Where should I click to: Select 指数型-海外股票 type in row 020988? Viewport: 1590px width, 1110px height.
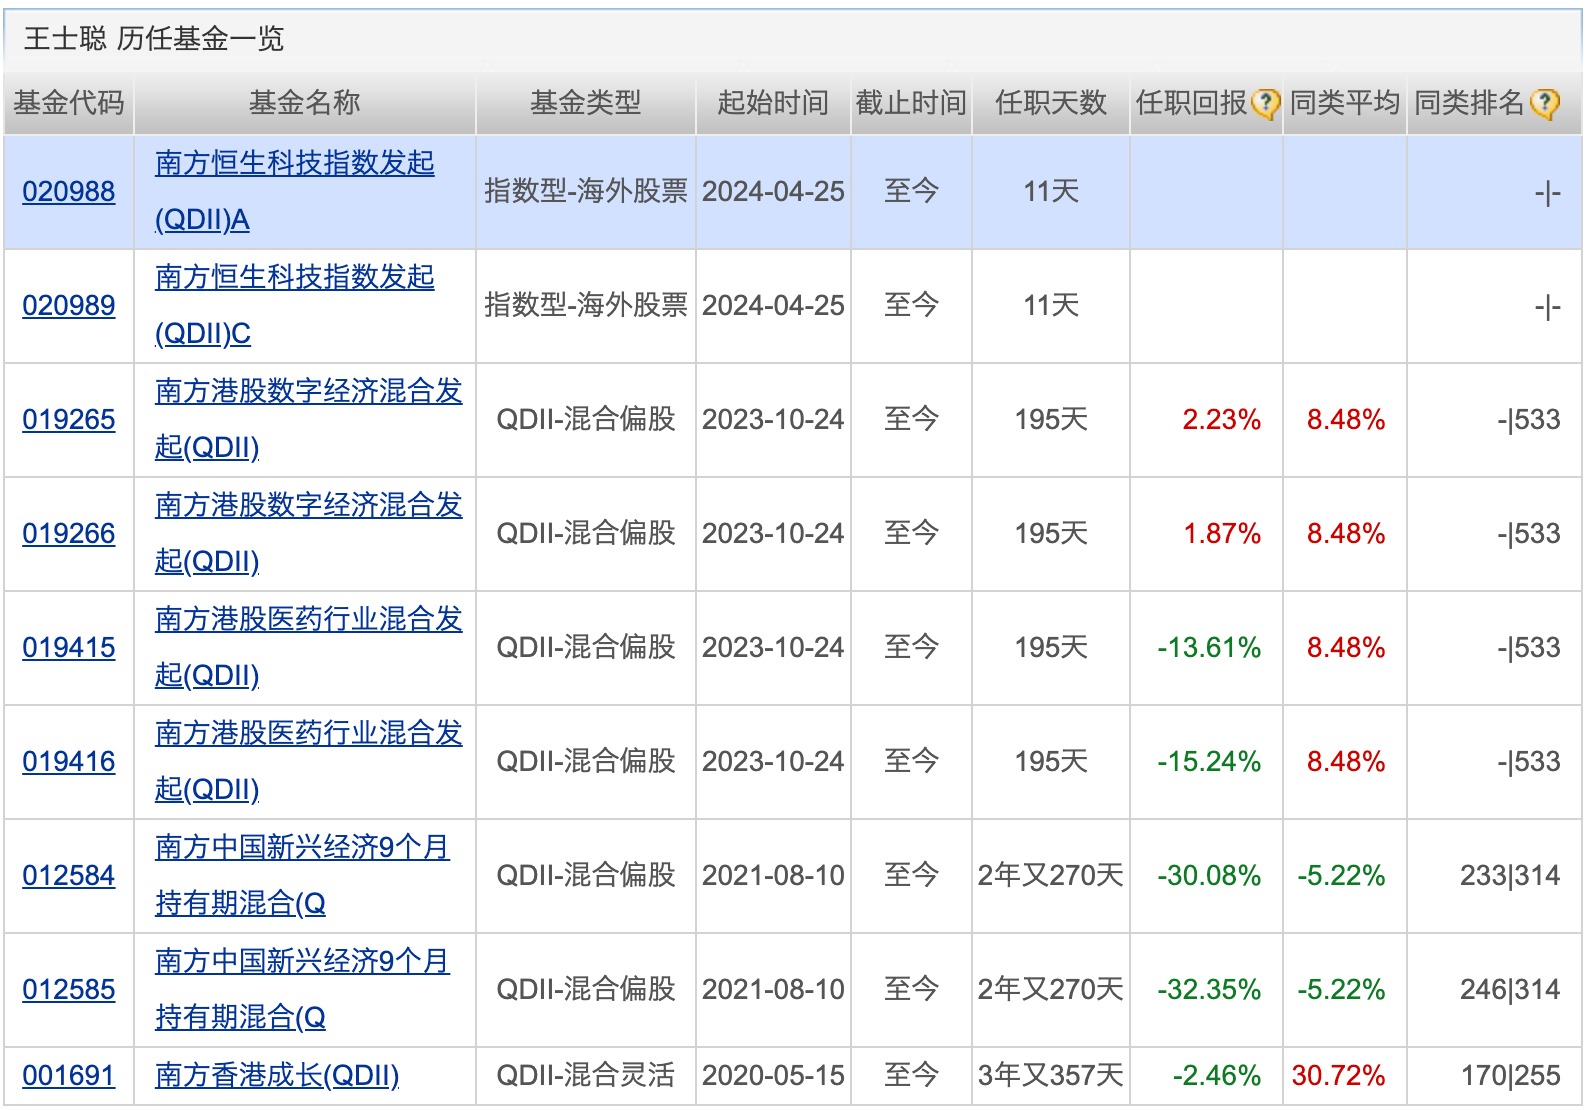(x=586, y=192)
